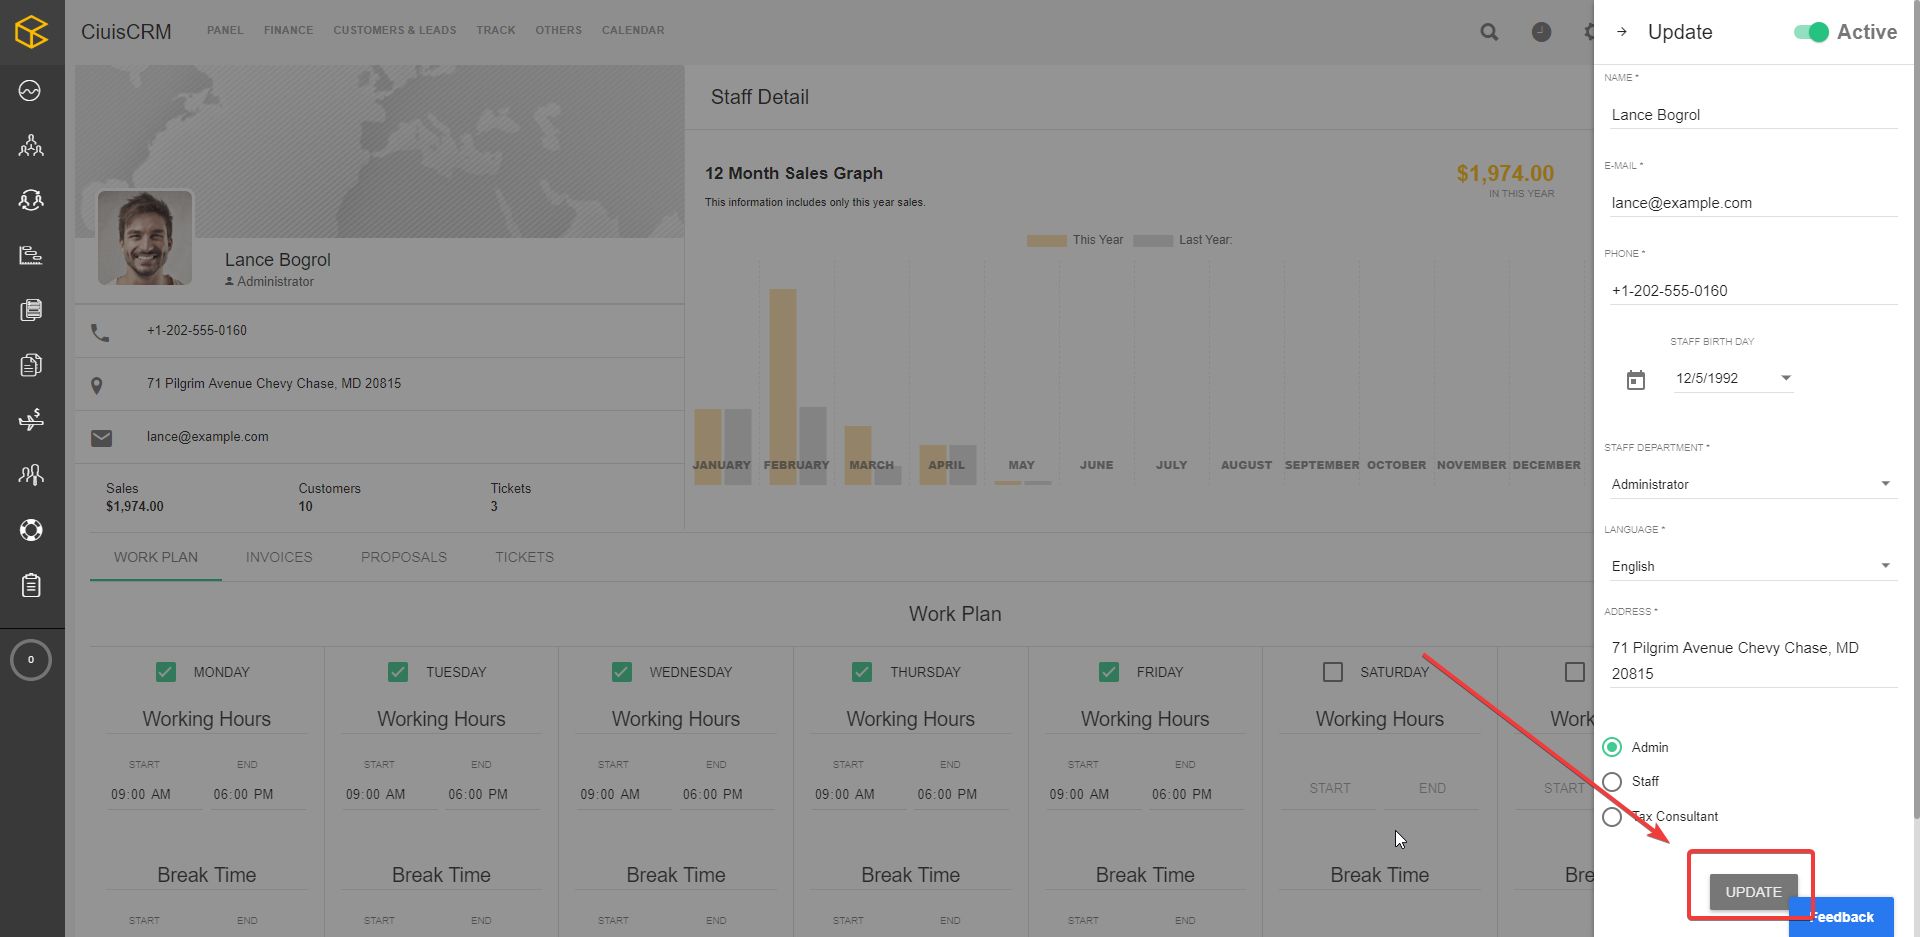Click the search magnifier in the top bar

point(1489,32)
